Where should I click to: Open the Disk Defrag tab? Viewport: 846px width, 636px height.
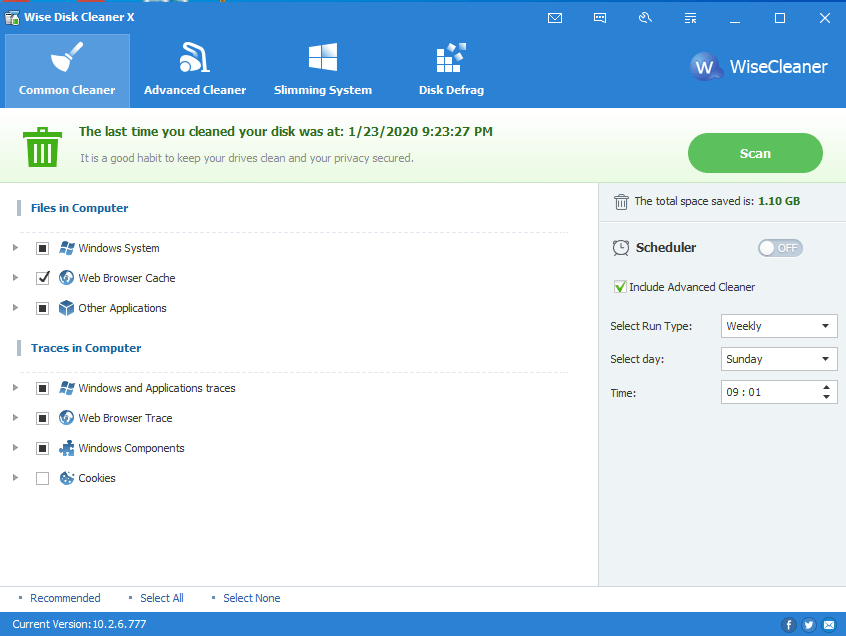(x=451, y=71)
